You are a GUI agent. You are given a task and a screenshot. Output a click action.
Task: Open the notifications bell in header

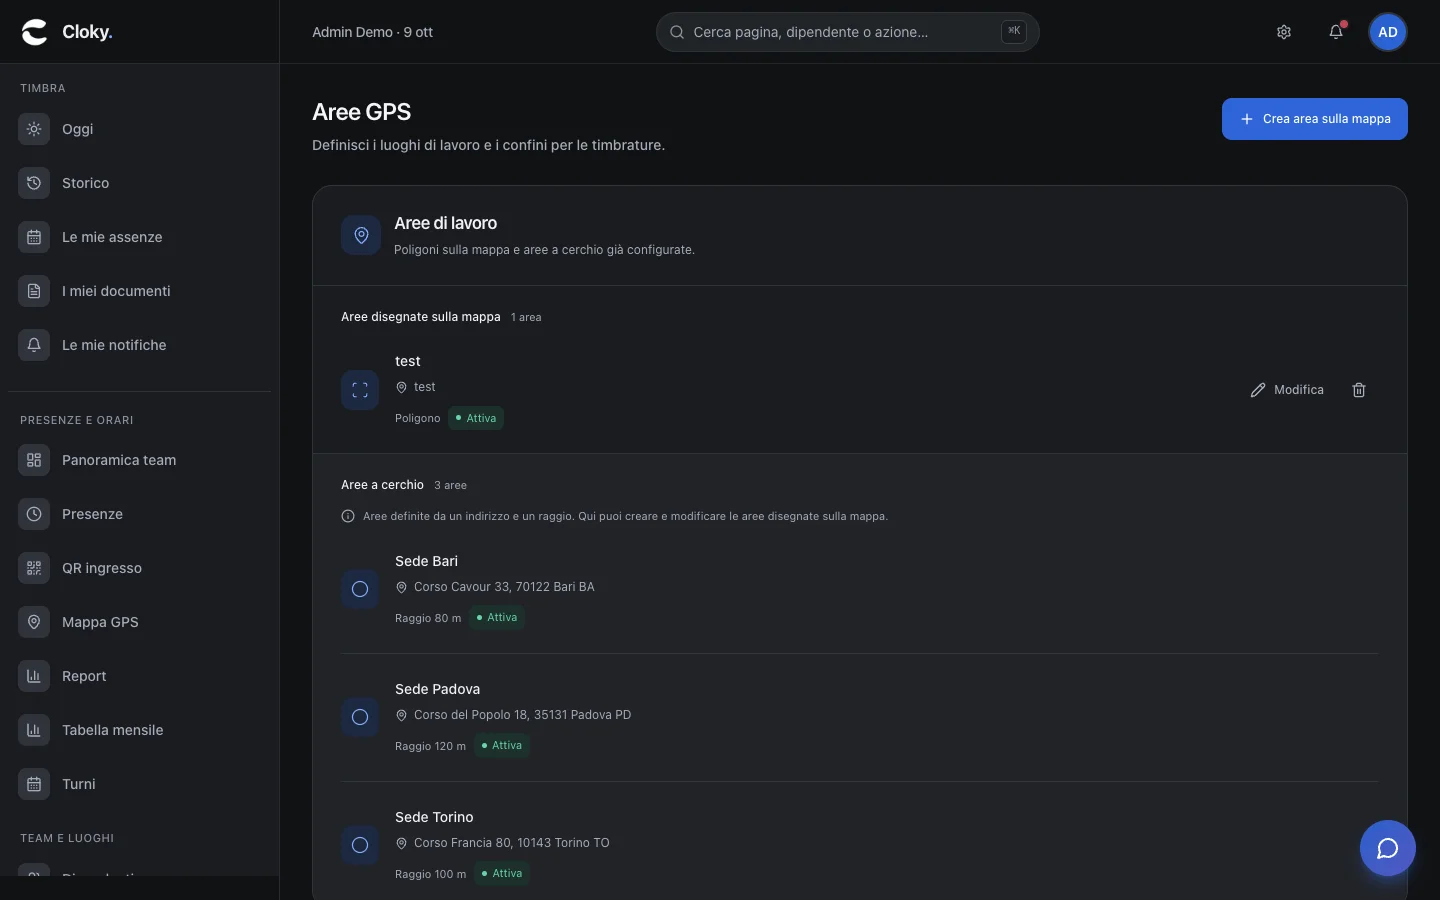click(1336, 32)
